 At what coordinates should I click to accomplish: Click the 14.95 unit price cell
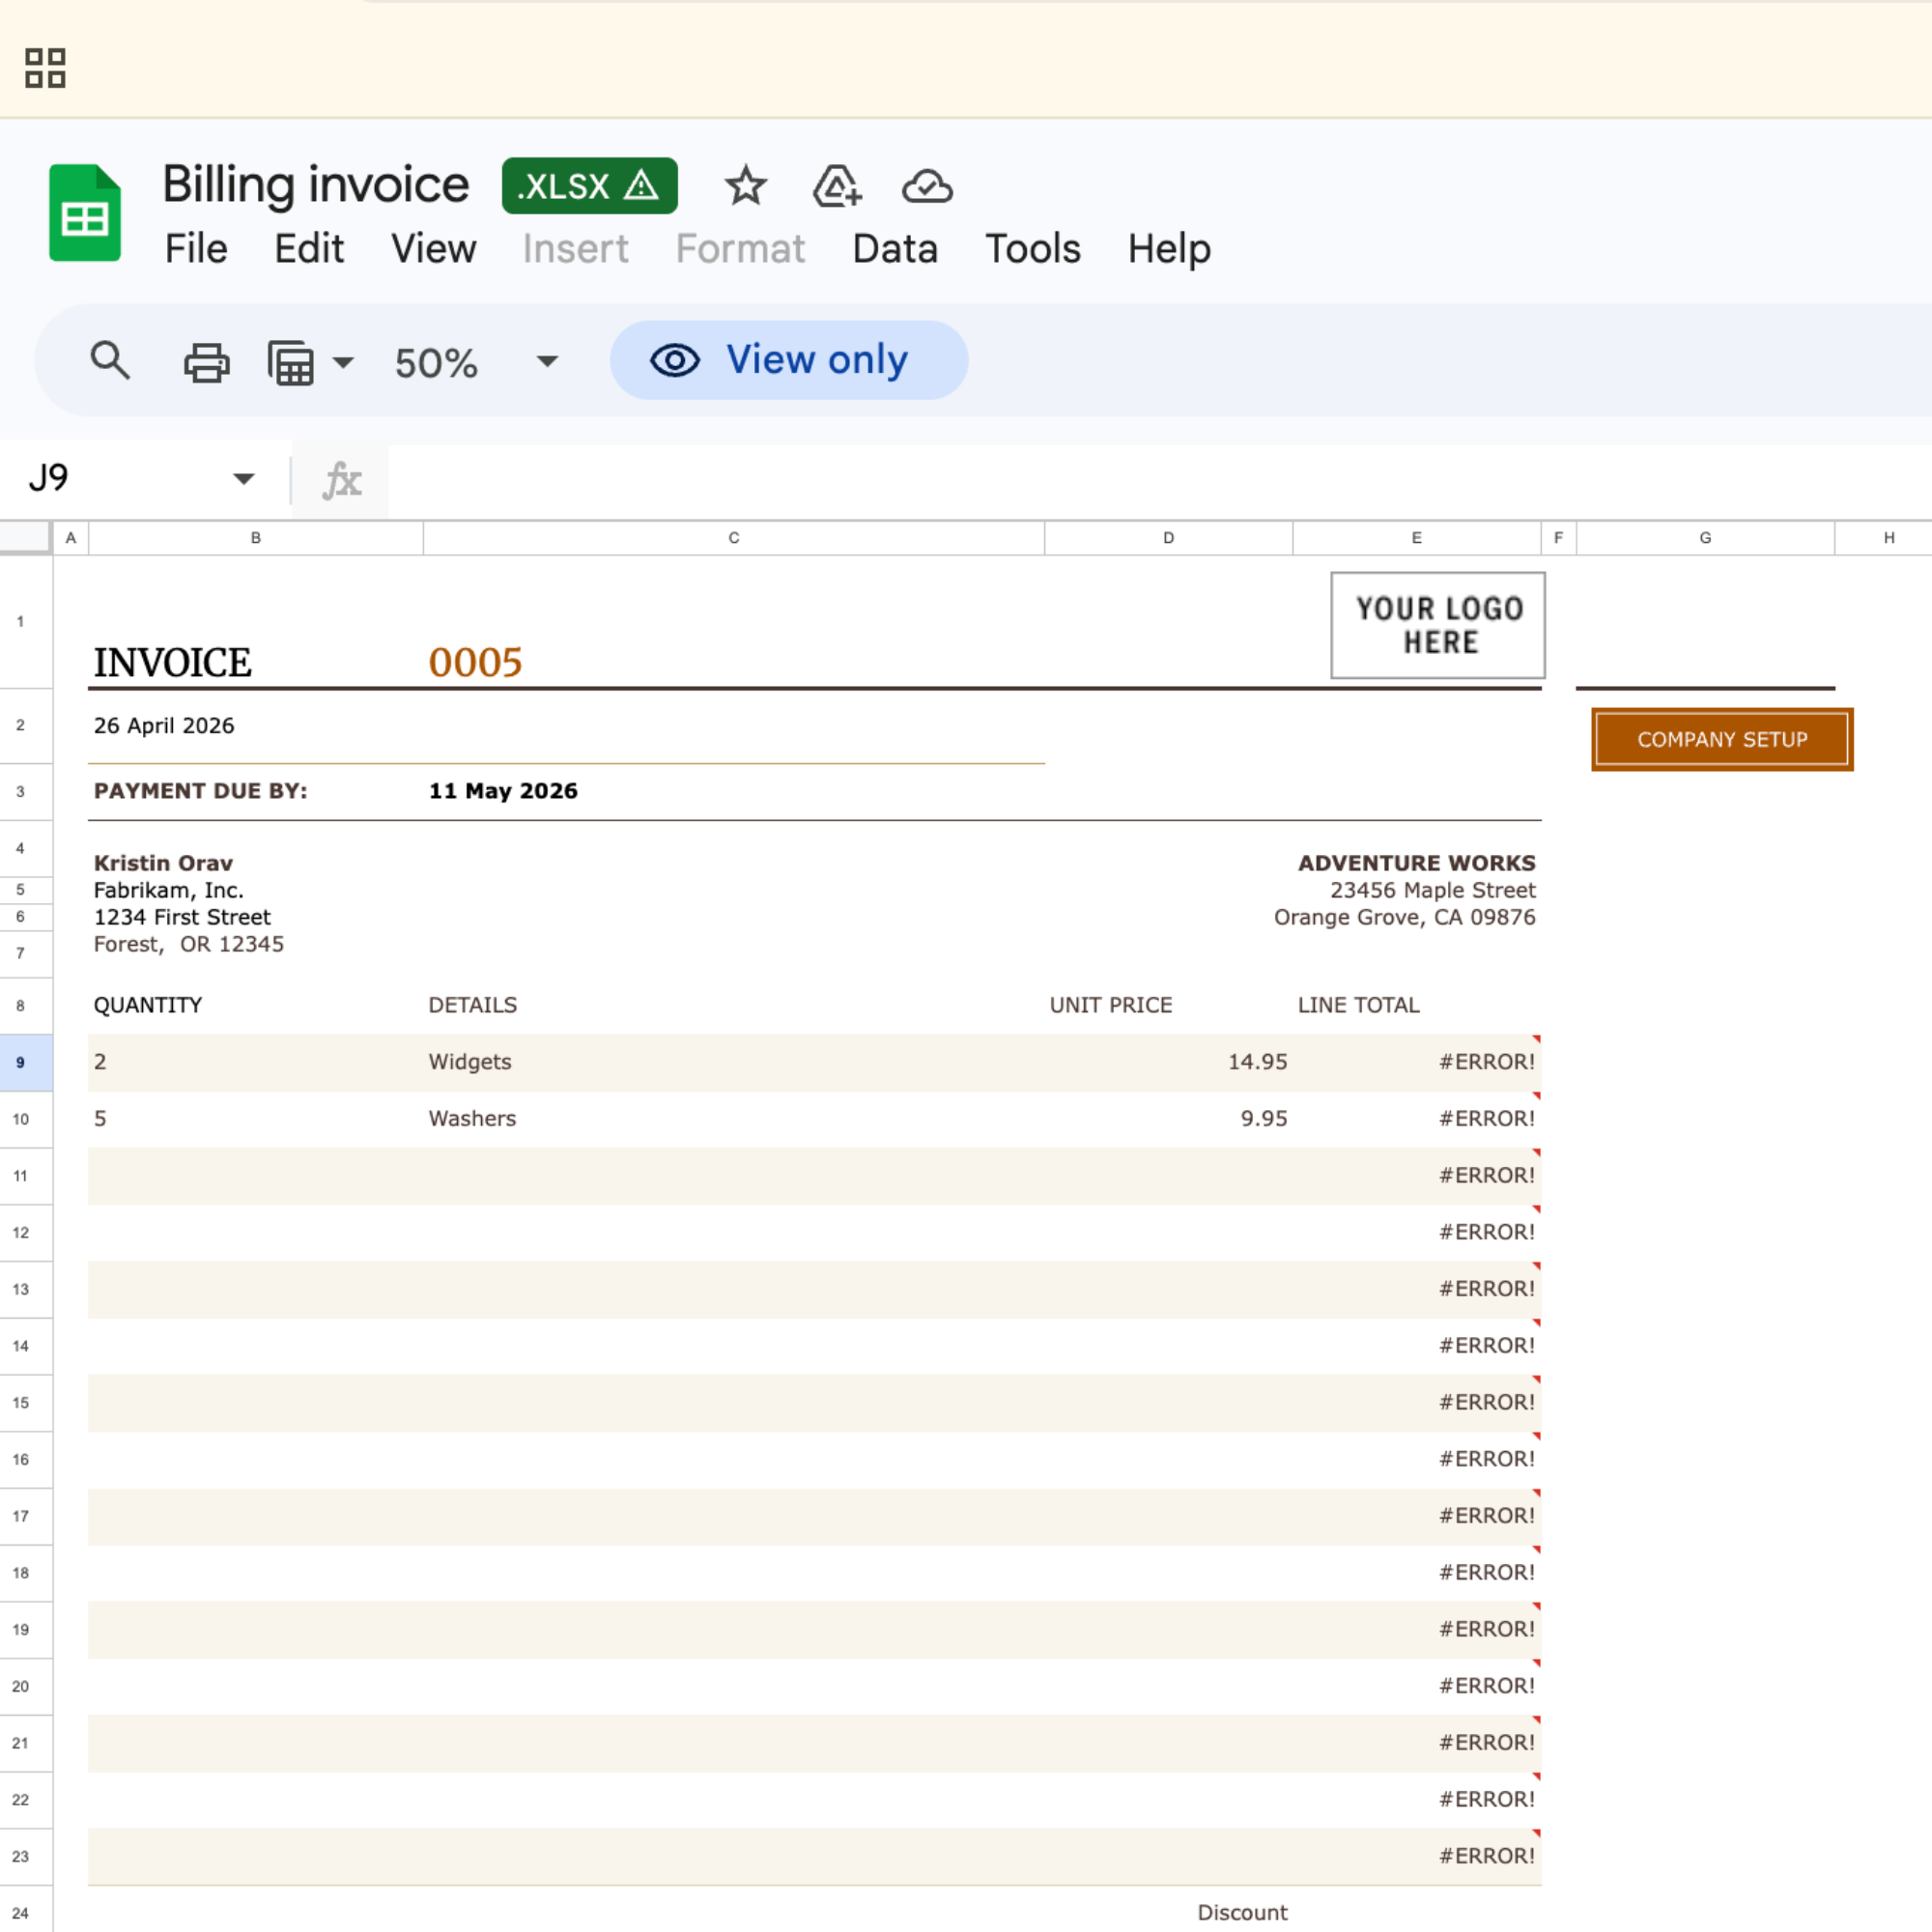coord(1168,1062)
